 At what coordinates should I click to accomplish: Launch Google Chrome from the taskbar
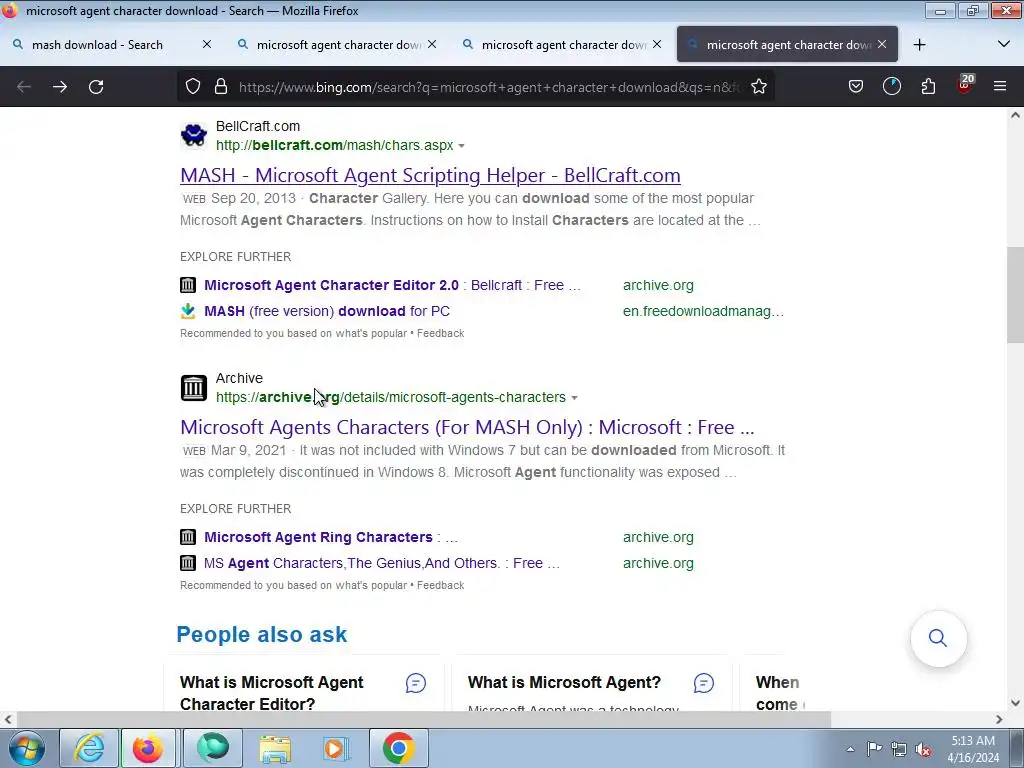tap(399, 748)
